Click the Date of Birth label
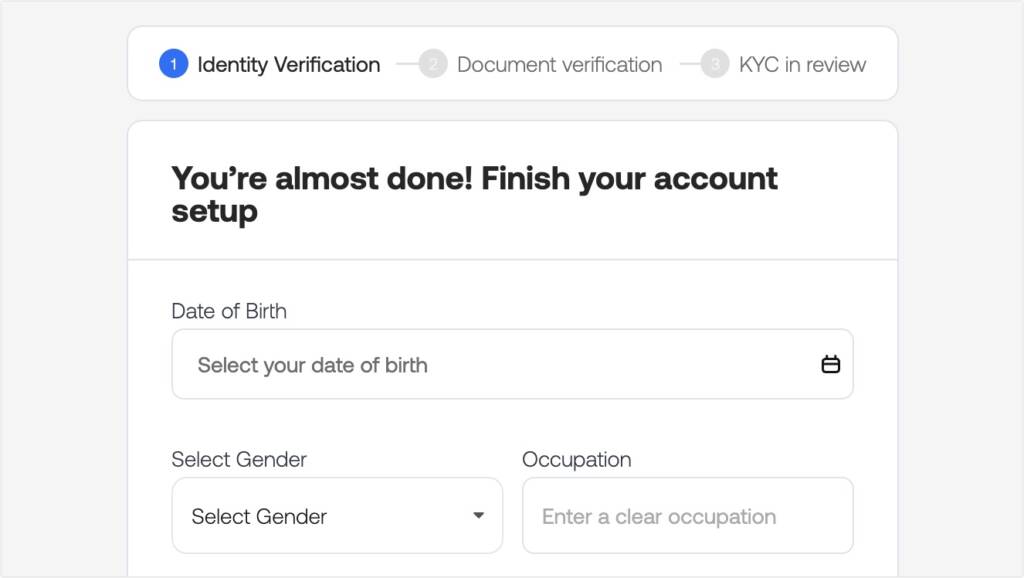This screenshot has height=578, width=1024. pyautogui.click(x=229, y=311)
